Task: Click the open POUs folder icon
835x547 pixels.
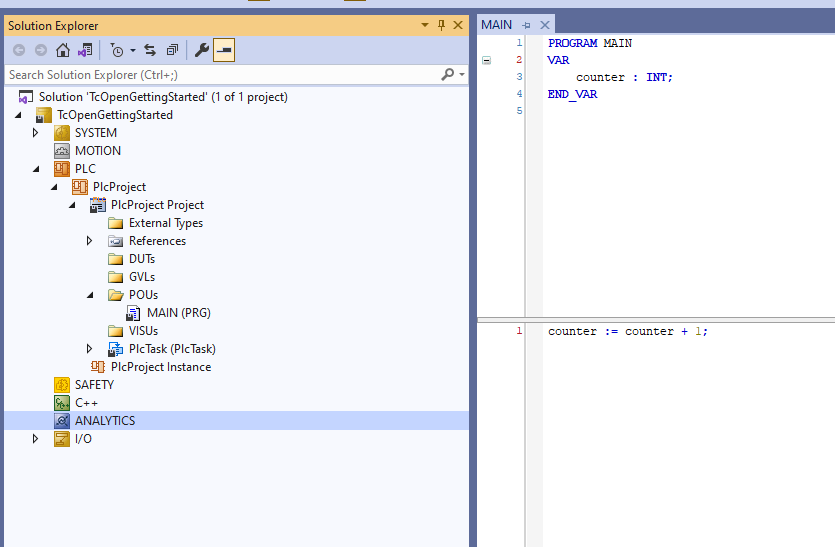Action: tap(116, 295)
